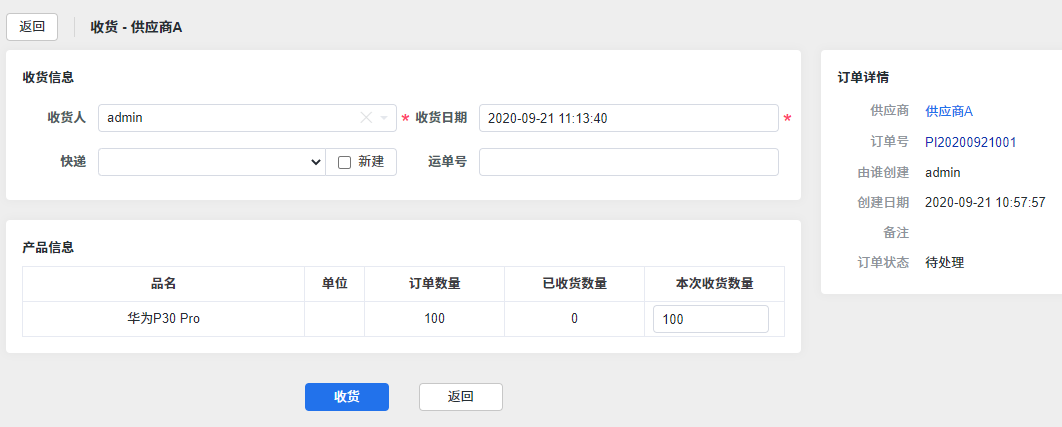Open the 供应商A supplier link
Image resolution: width=1062 pixels, height=427 pixels.
pos(948,111)
